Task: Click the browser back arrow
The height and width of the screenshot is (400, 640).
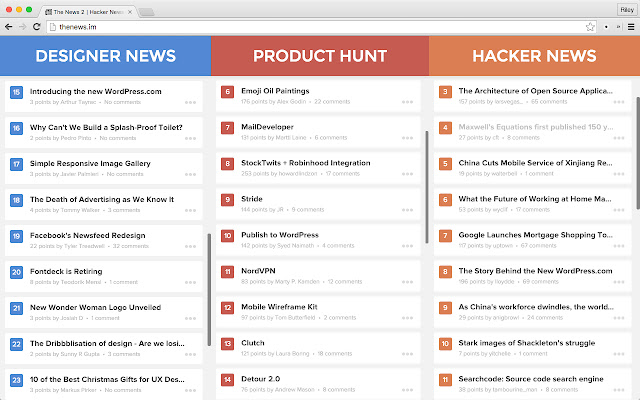Action: [x=9, y=26]
